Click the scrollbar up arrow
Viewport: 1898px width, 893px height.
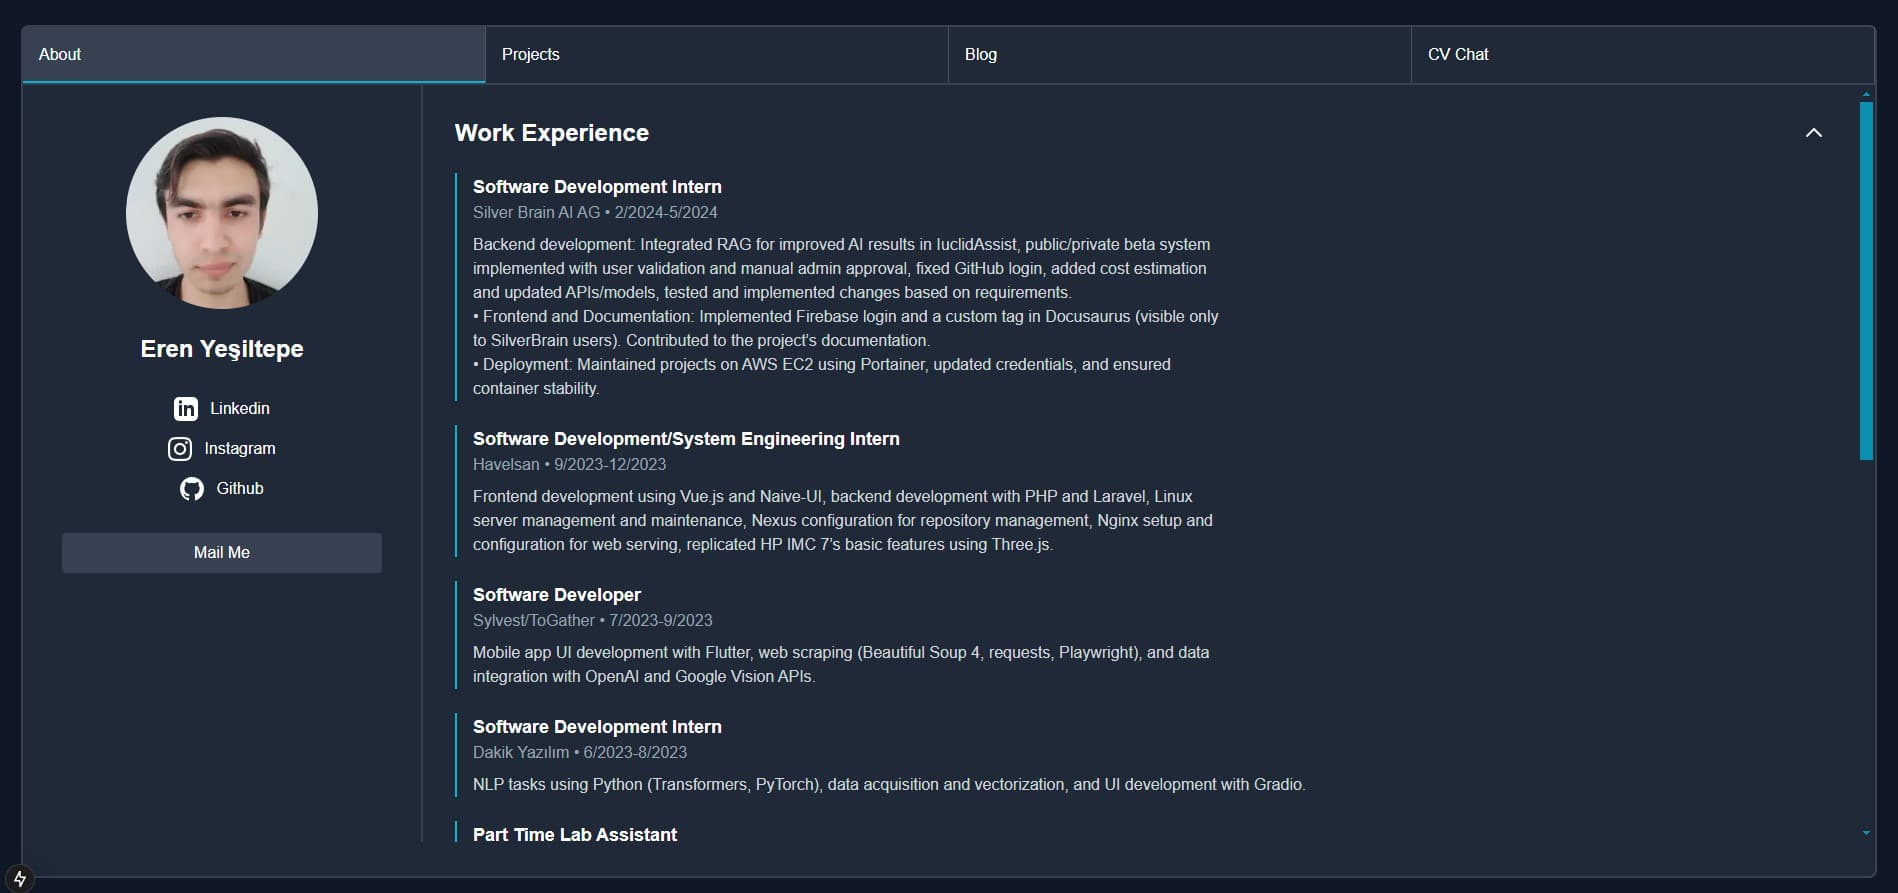[1866, 94]
